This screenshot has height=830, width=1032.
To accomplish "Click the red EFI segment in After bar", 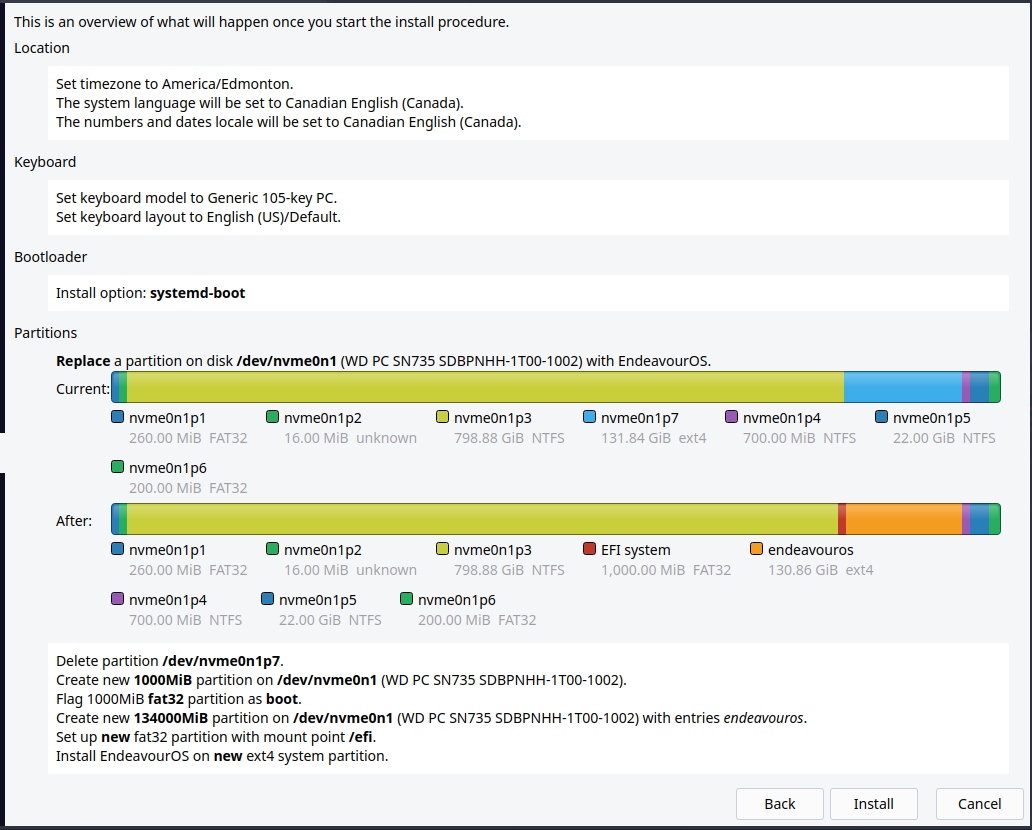I will coord(842,519).
